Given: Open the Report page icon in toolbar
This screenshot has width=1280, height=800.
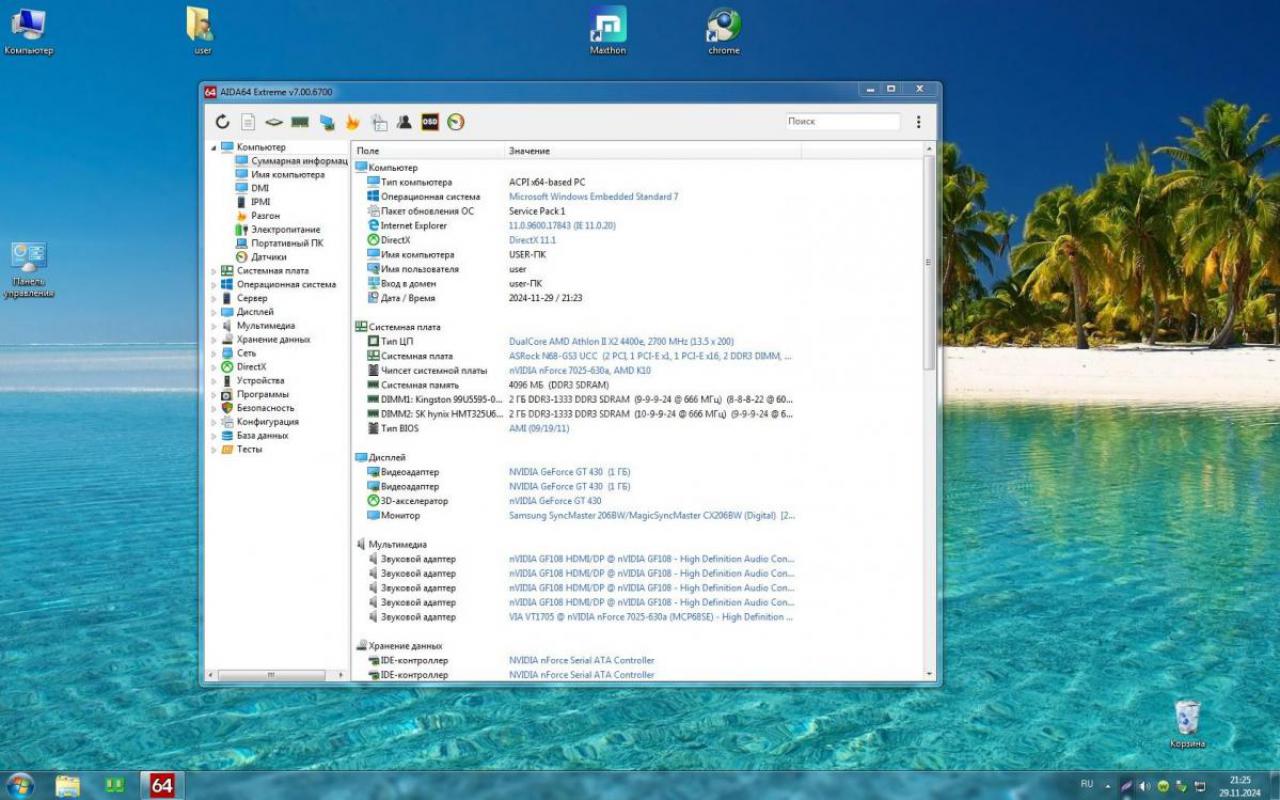Looking at the screenshot, I should (248, 122).
